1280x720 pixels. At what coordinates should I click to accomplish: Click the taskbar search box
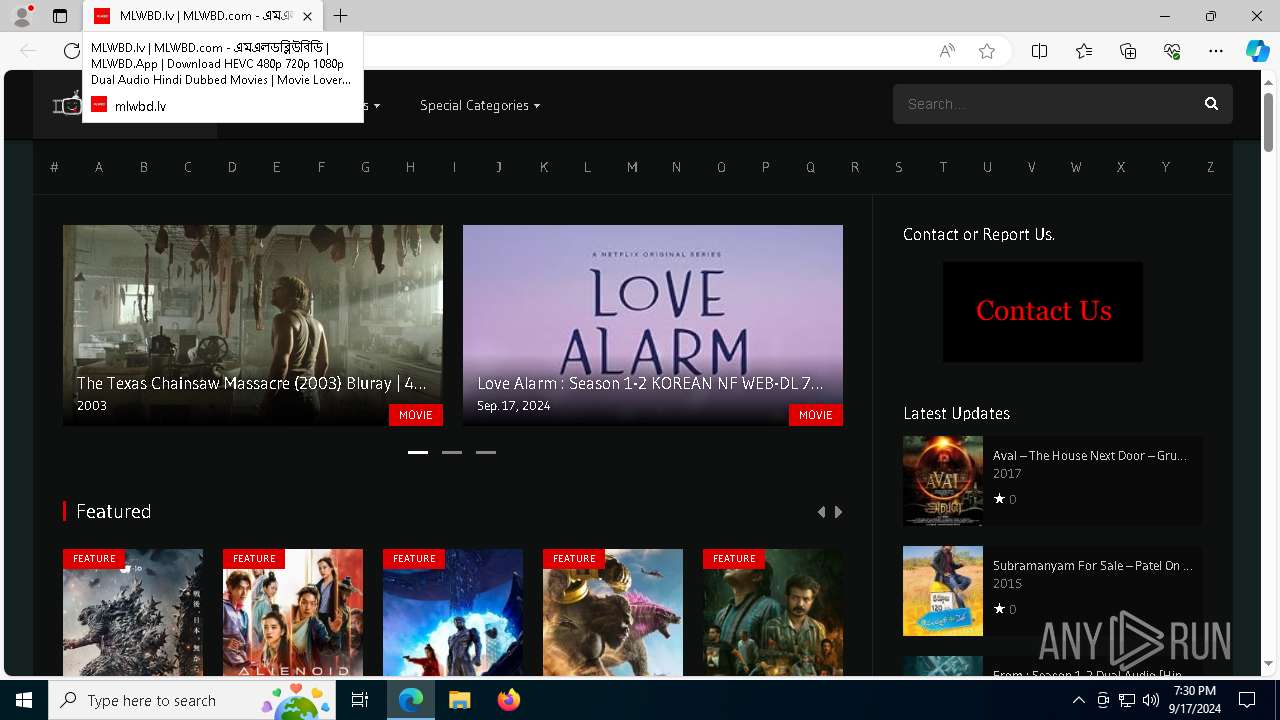(192, 700)
